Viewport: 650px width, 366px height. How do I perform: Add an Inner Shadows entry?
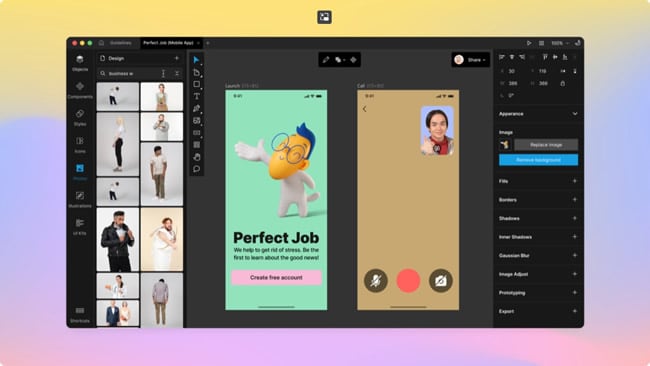(575, 237)
